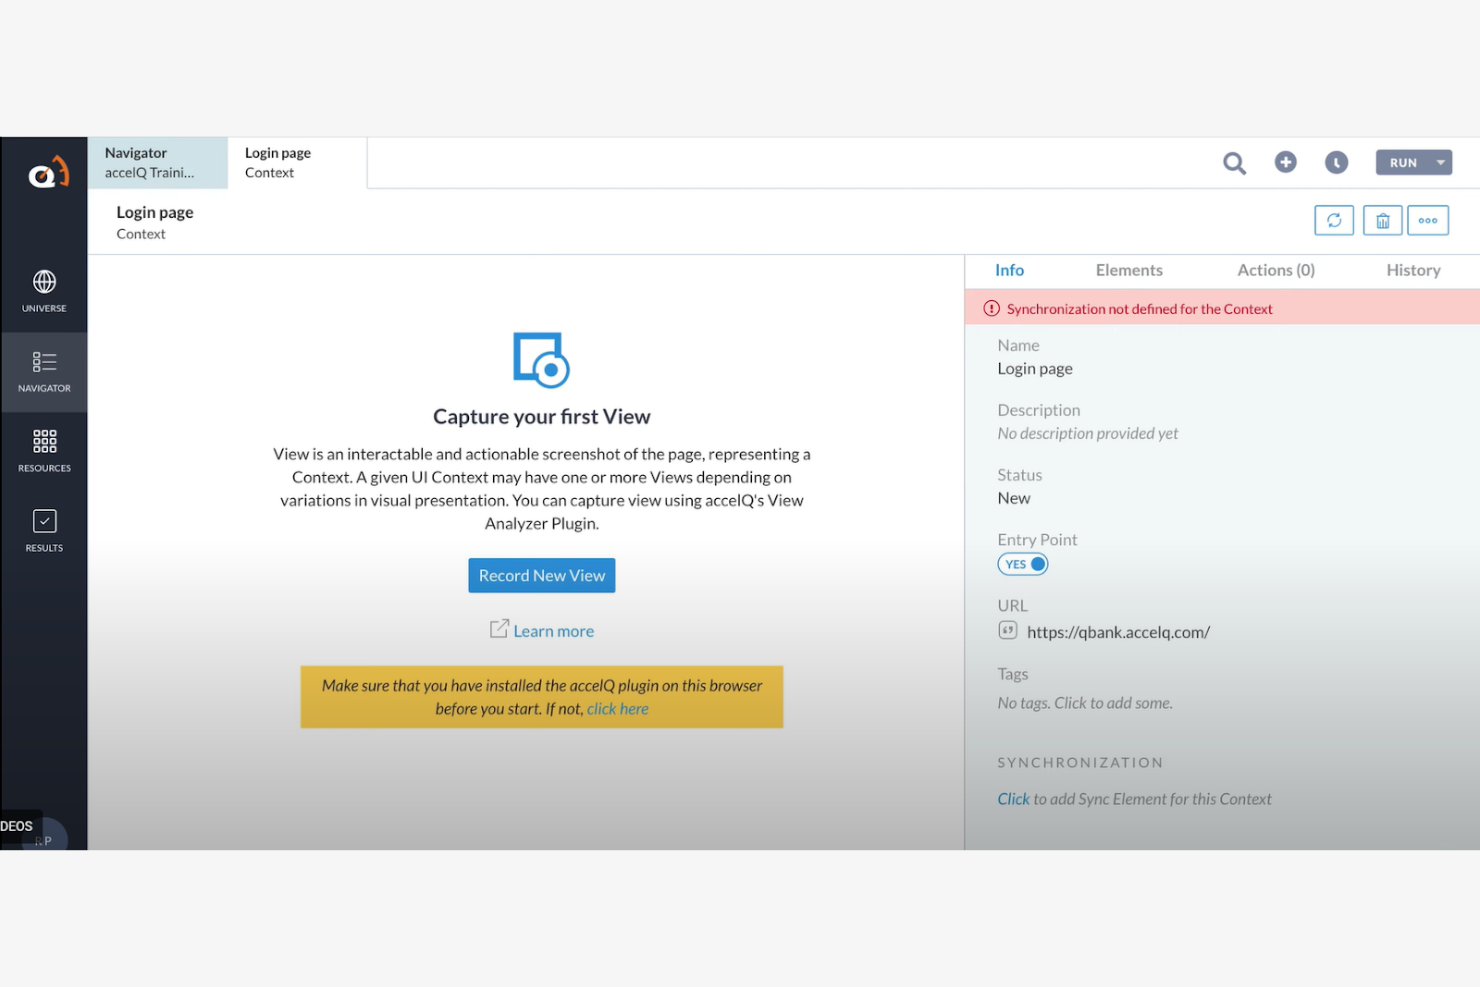Click the Synchronization not defined warning banner

1222,308
